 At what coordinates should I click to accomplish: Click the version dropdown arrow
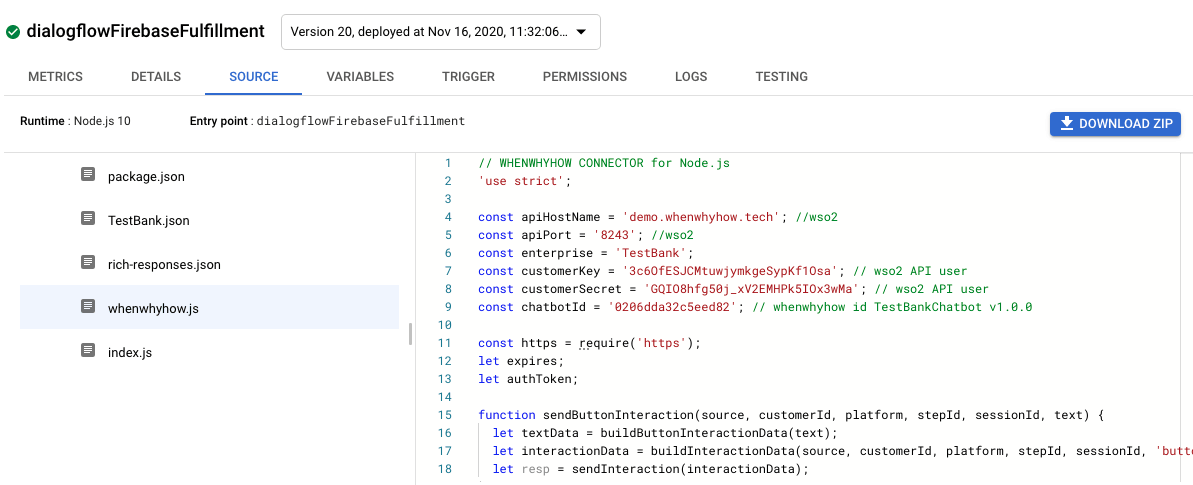click(x=581, y=32)
